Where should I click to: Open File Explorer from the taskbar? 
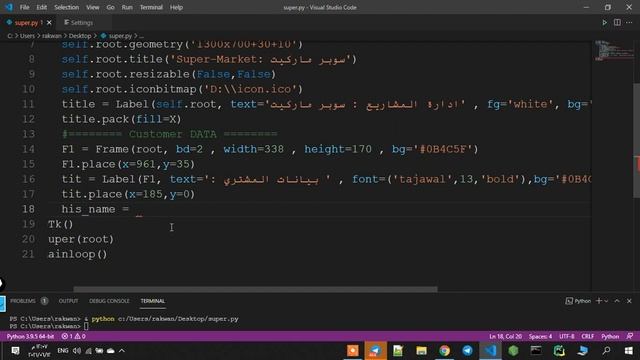coord(421,351)
